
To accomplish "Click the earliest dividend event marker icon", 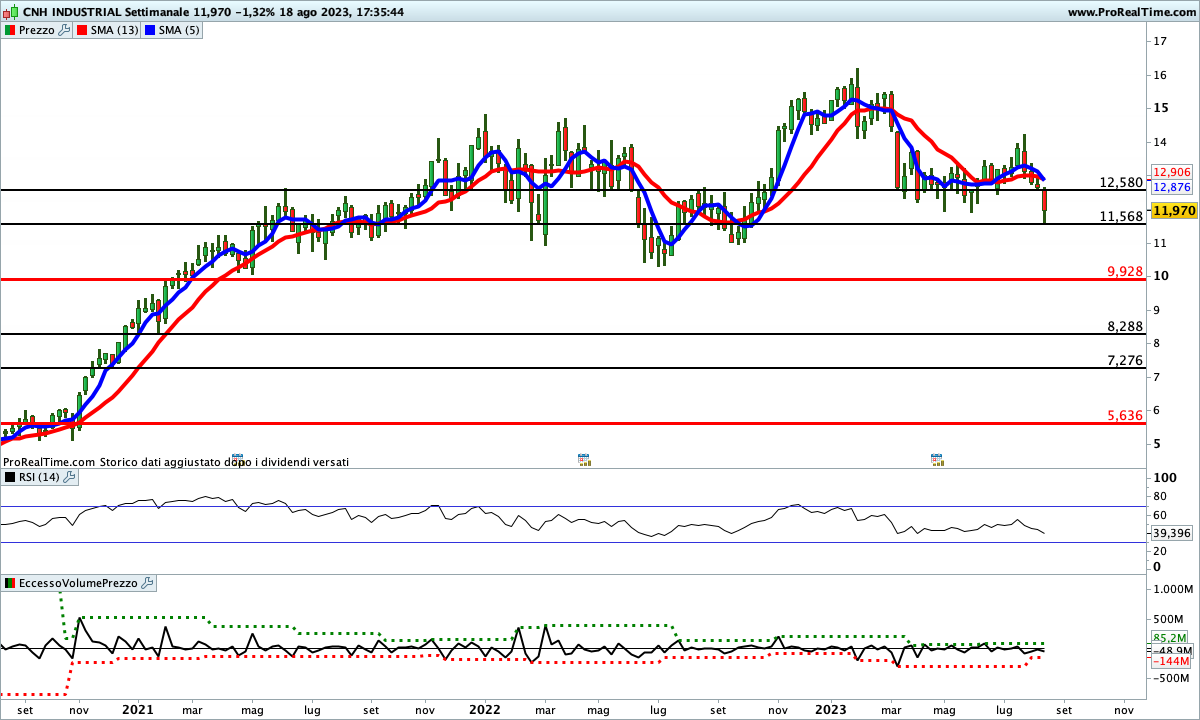I will [238, 459].
